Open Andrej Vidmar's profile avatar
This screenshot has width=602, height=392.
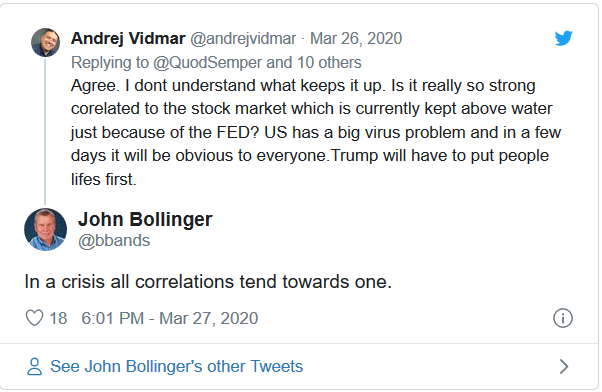[45, 42]
